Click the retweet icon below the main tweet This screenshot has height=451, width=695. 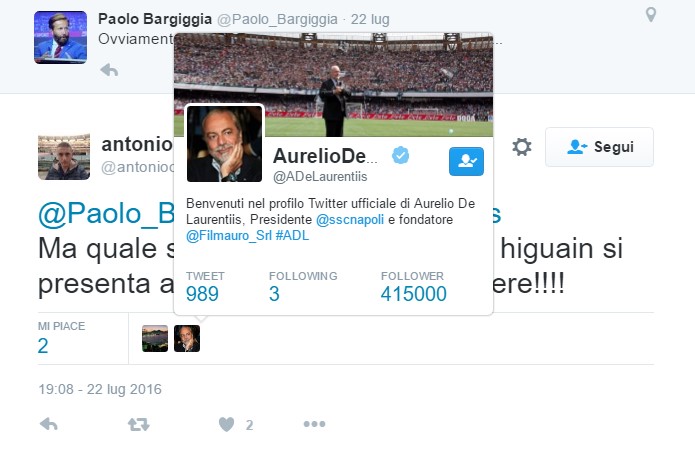coord(139,424)
